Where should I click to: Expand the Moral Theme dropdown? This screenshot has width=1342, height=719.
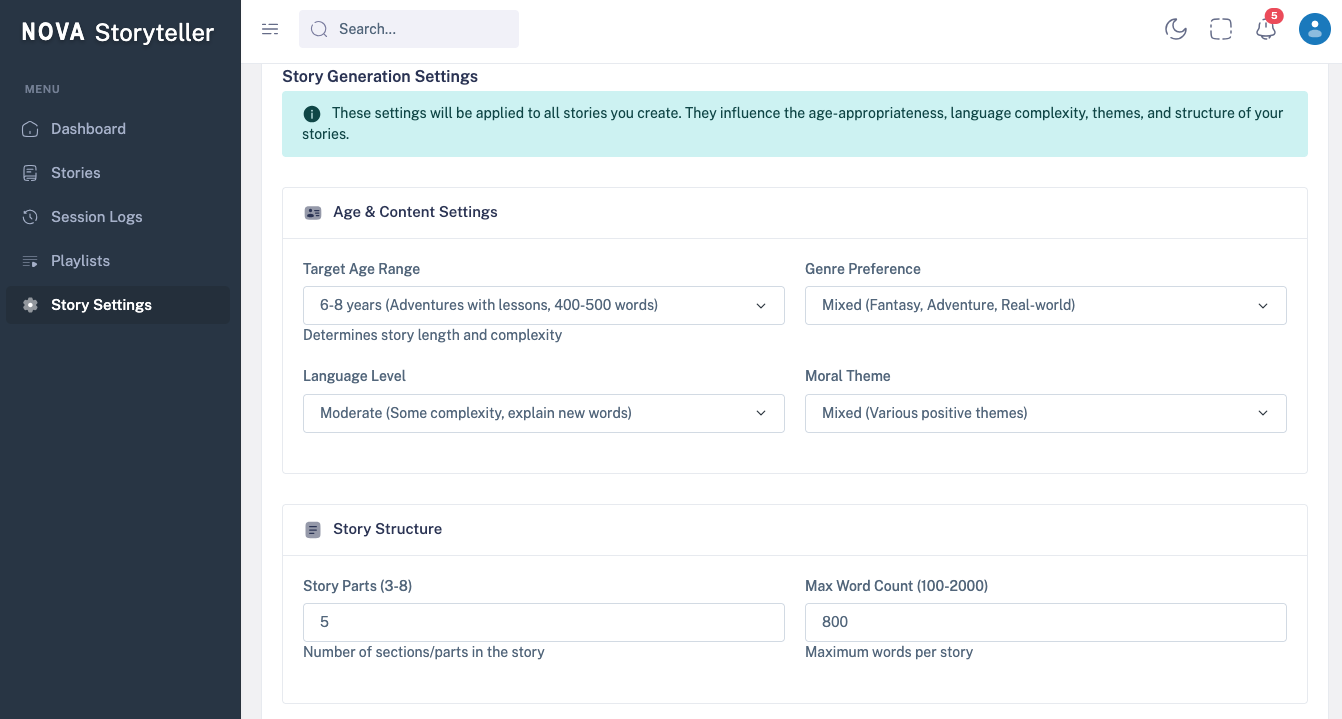pos(1045,413)
